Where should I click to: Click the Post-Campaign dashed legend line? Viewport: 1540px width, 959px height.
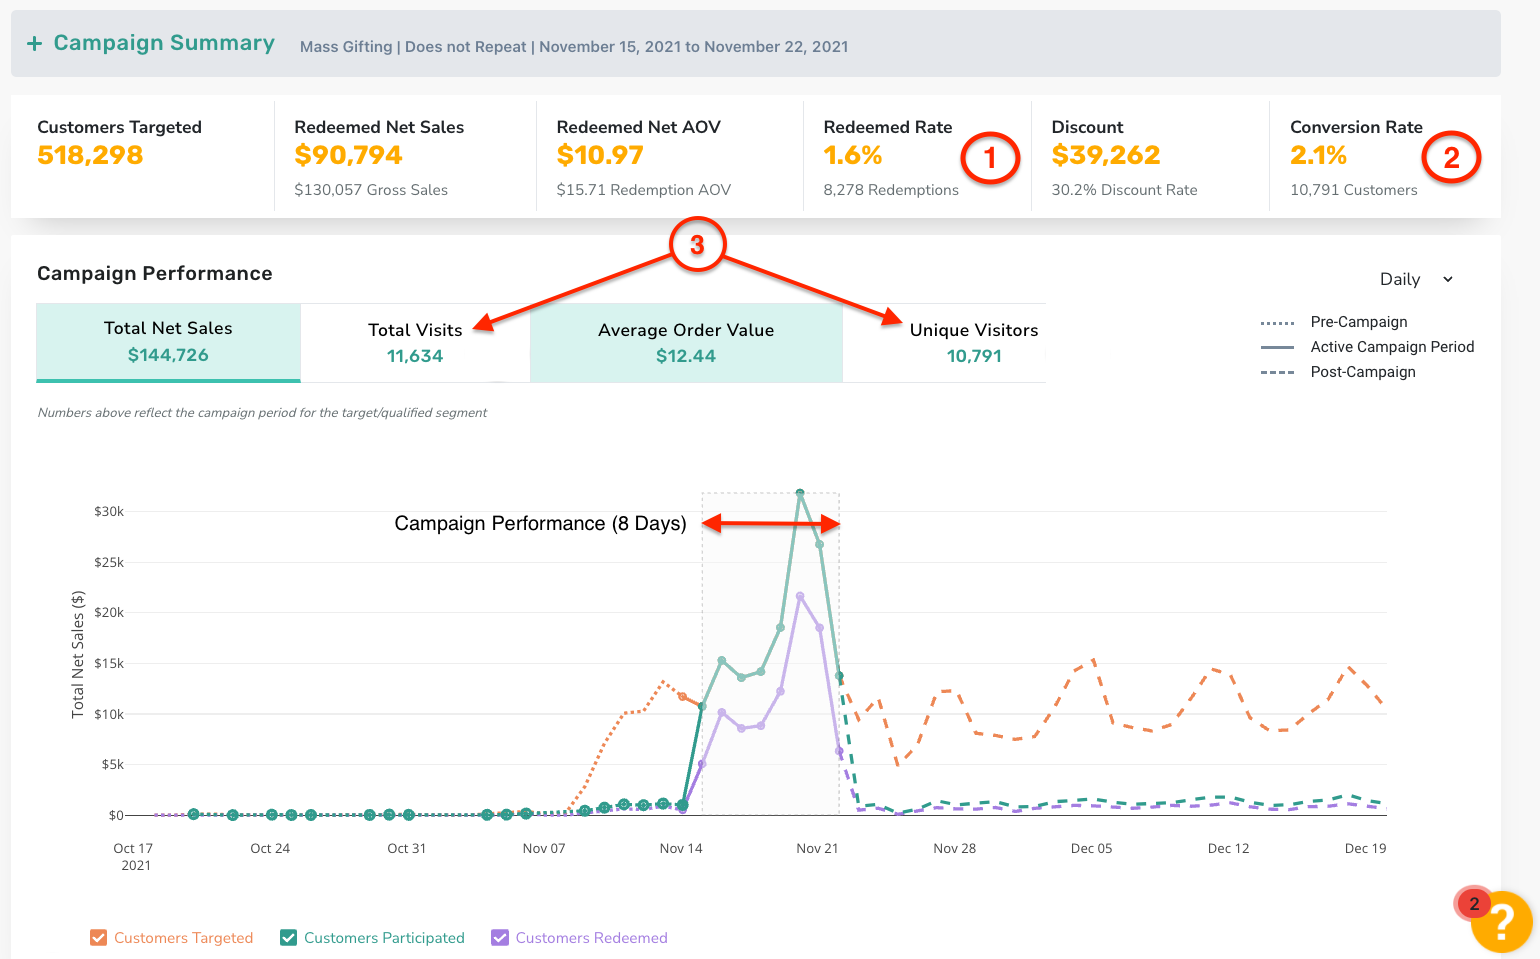[x=1278, y=373]
